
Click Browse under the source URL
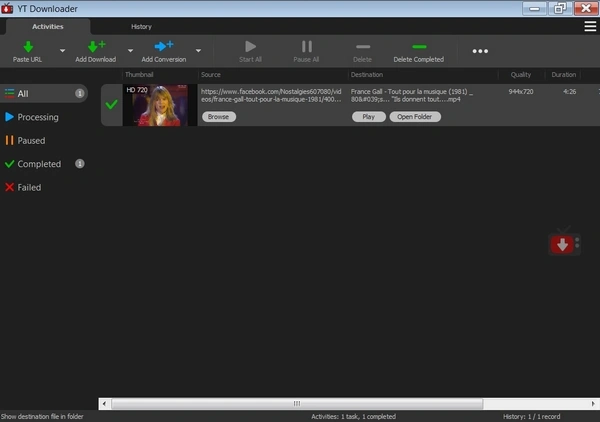pos(218,117)
